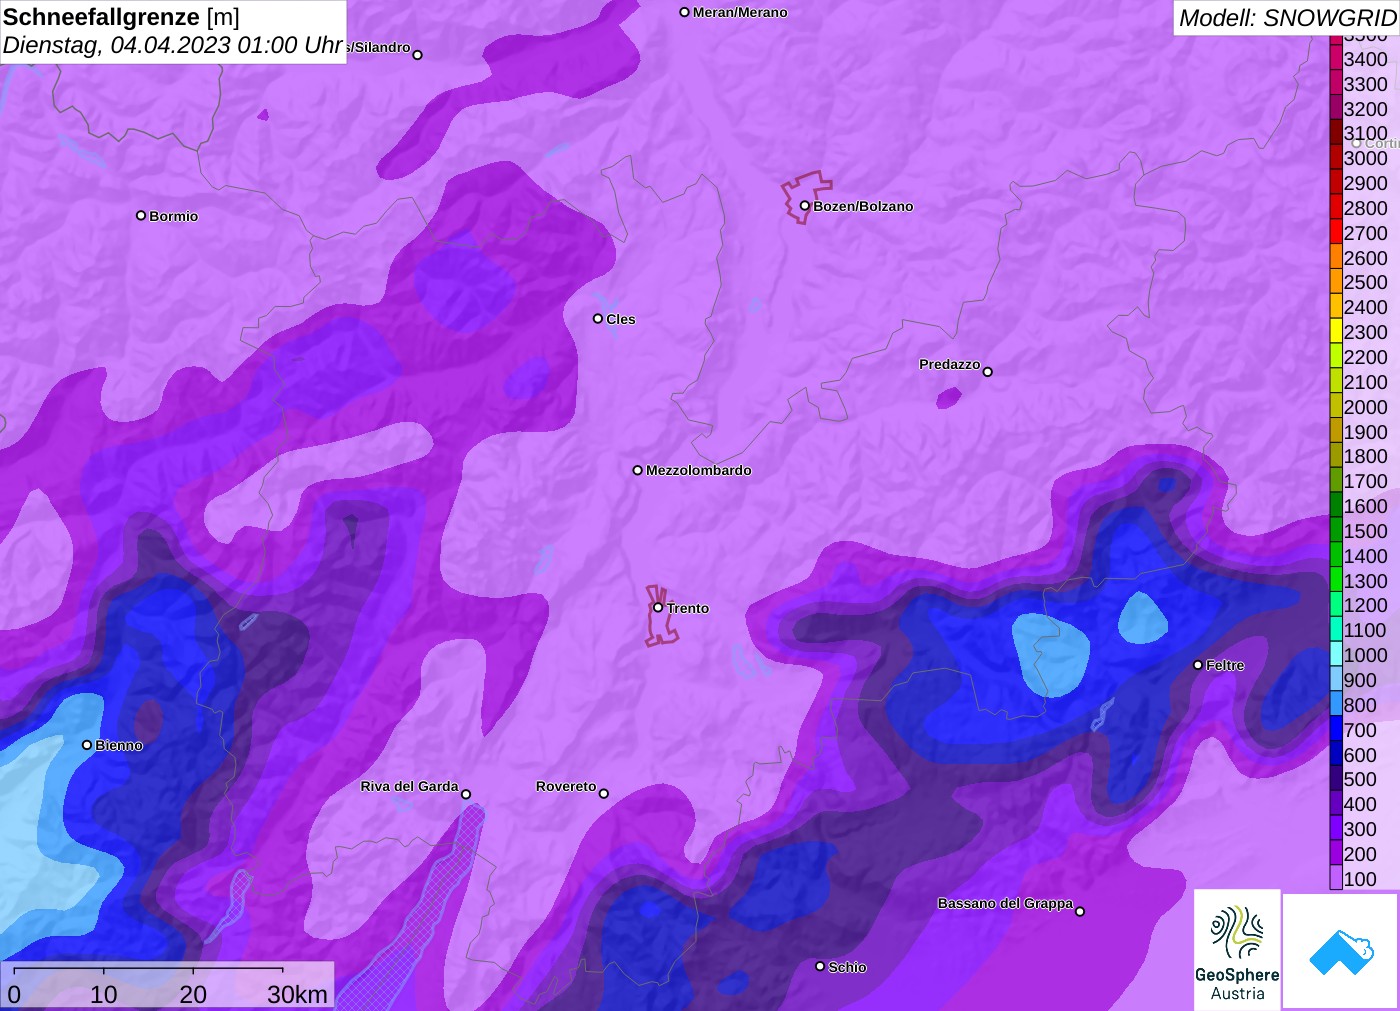Click the Trento city marker
The width and height of the screenshot is (1400, 1011).
tap(658, 607)
